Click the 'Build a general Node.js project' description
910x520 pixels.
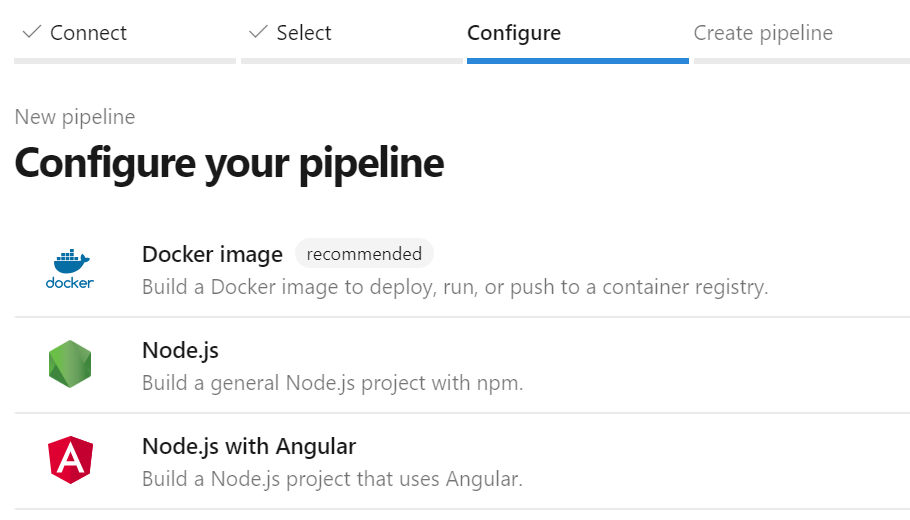click(333, 383)
